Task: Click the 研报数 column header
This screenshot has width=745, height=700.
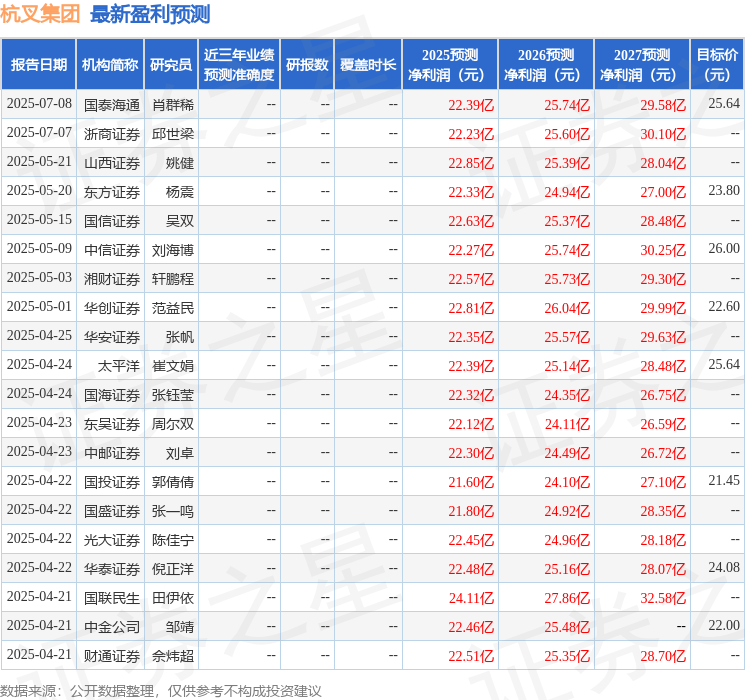Action: click(x=307, y=65)
